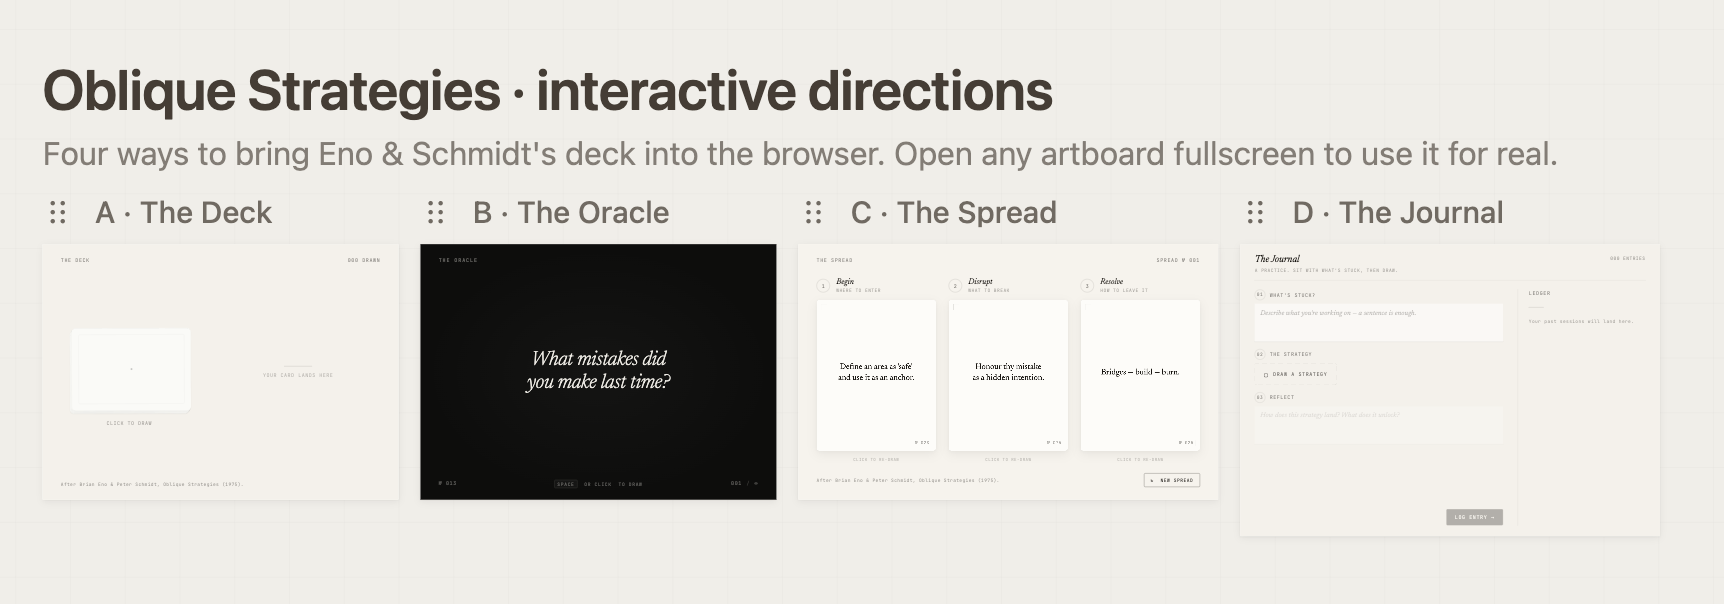Grab the drag handle for A · The Deck

tap(58, 212)
